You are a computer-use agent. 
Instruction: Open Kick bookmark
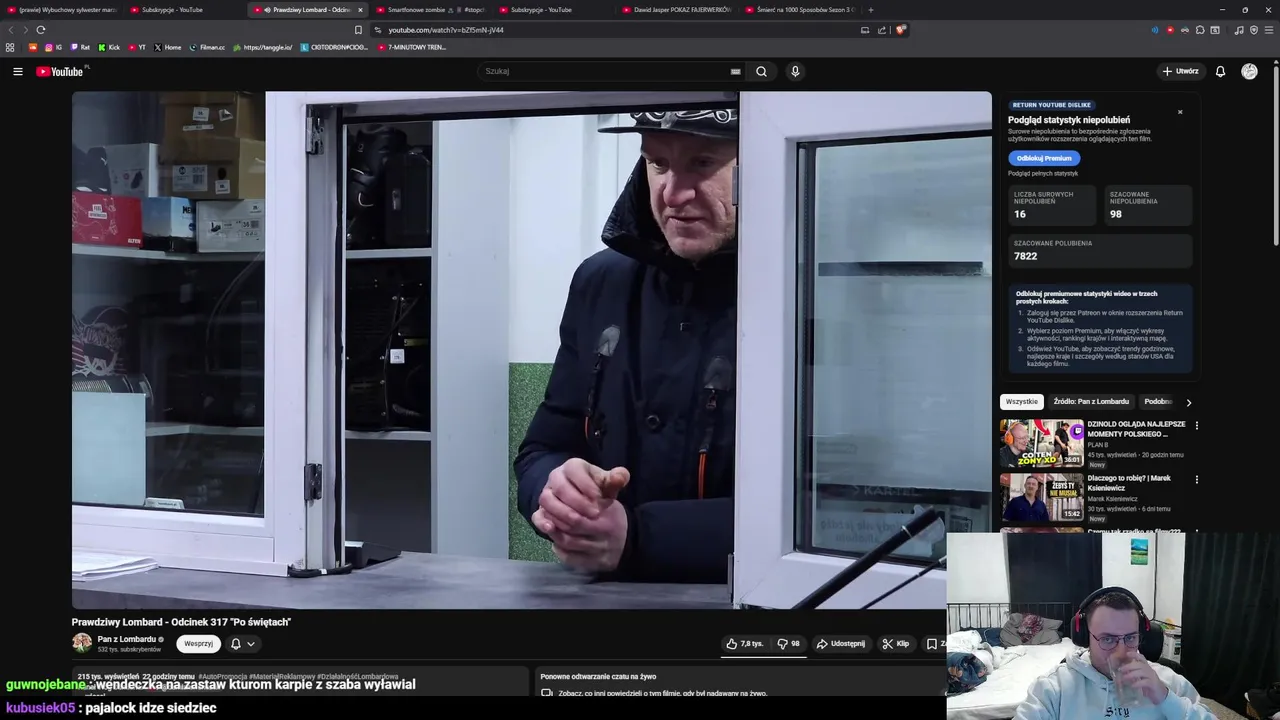109,47
